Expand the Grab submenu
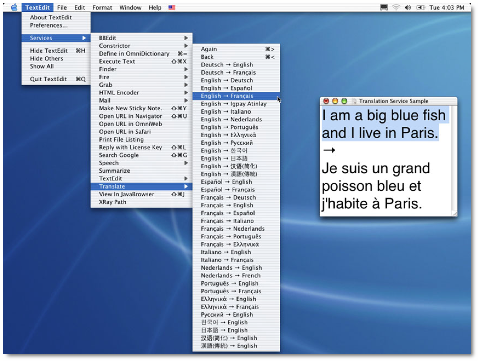 pyautogui.click(x=141, y=85)
